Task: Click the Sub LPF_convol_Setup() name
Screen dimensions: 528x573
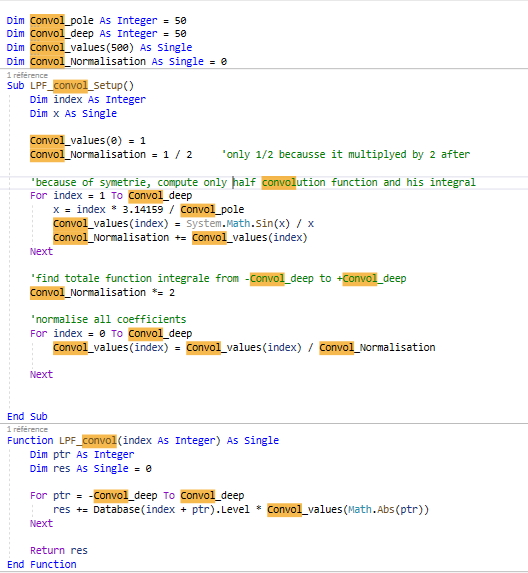Action: coord(82,86)
